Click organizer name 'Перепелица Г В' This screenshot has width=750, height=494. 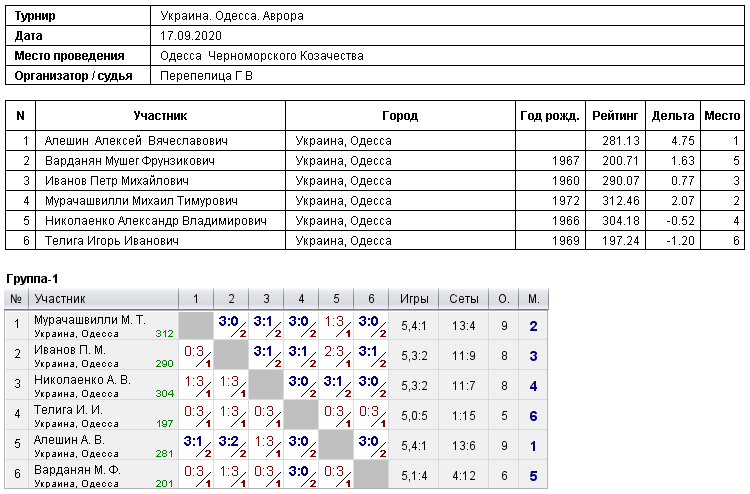(206, 76)
